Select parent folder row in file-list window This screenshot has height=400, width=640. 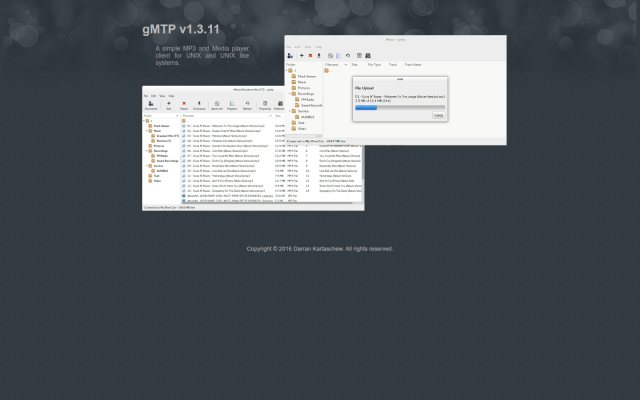(227, 121)
